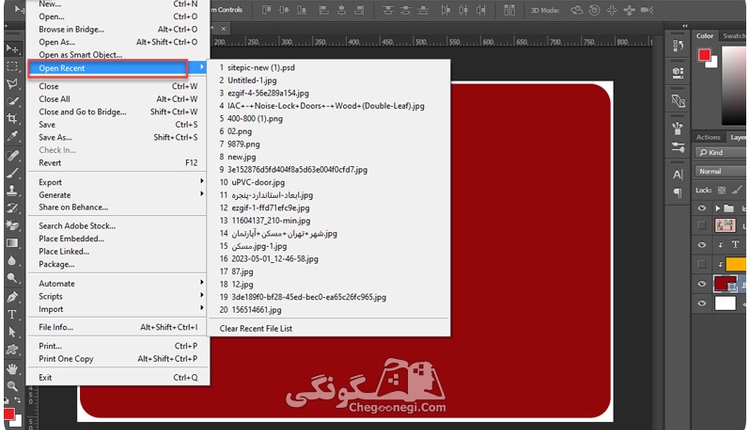Toggle lock image pixels brush icon
Image resolution: width=750 pixels, height=430 pixels.
click(738, 190)
